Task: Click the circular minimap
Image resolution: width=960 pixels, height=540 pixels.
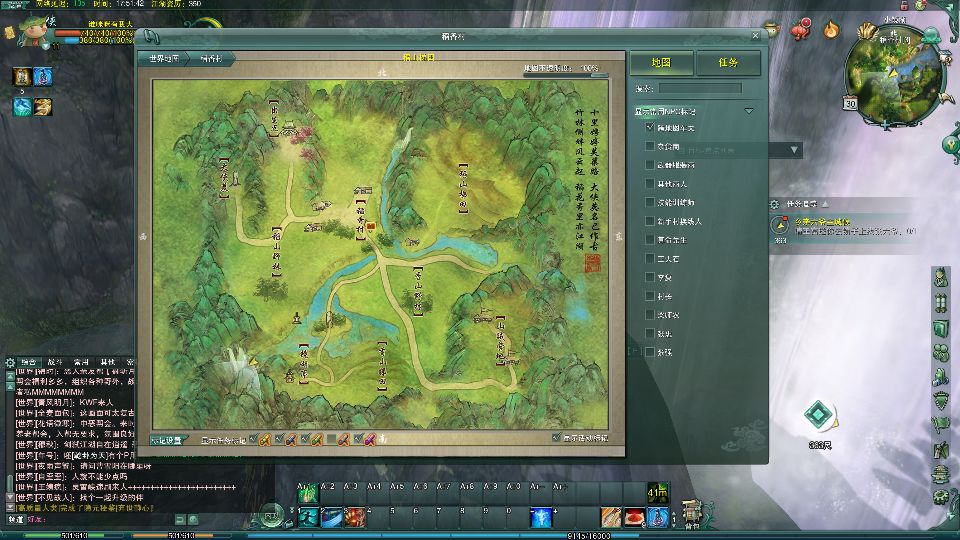Action: click(x=893, y=75)
